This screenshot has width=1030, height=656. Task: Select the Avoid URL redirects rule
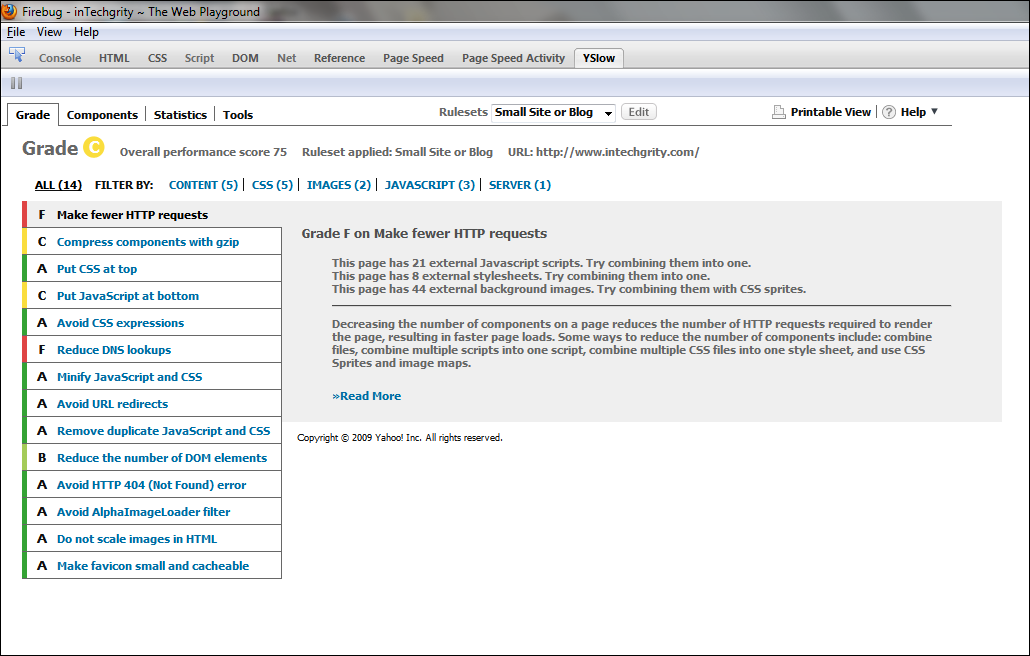[x=152, y=403]
